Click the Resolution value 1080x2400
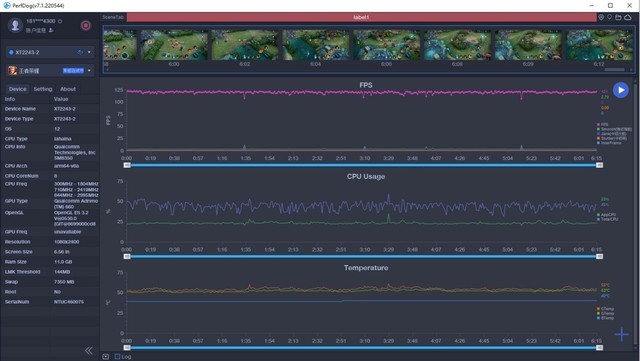 67,242
